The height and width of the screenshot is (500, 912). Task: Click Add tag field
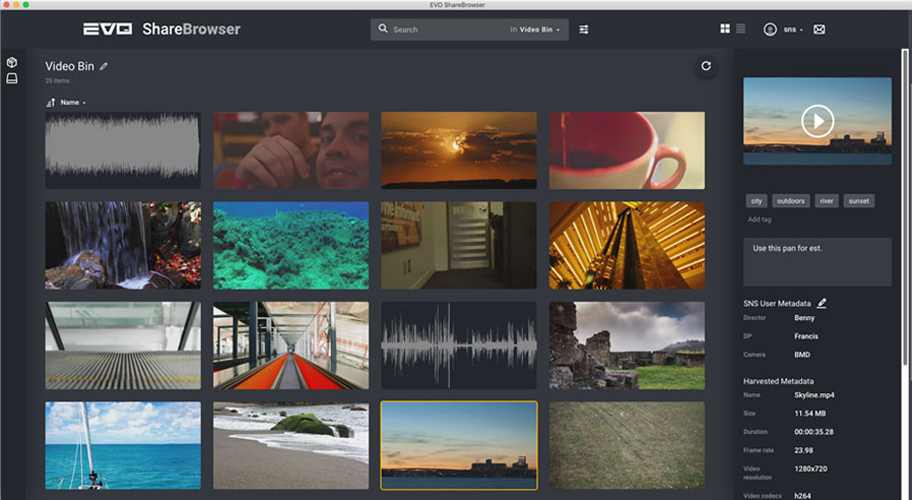(x=759, y=219)
